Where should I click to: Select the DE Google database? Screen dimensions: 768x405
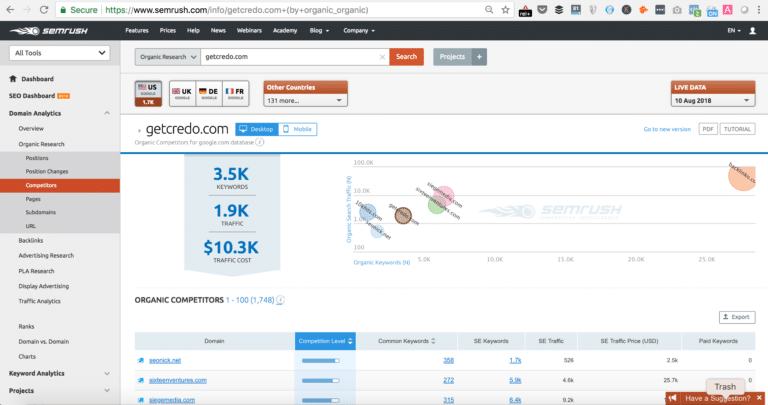click(209, 94)
